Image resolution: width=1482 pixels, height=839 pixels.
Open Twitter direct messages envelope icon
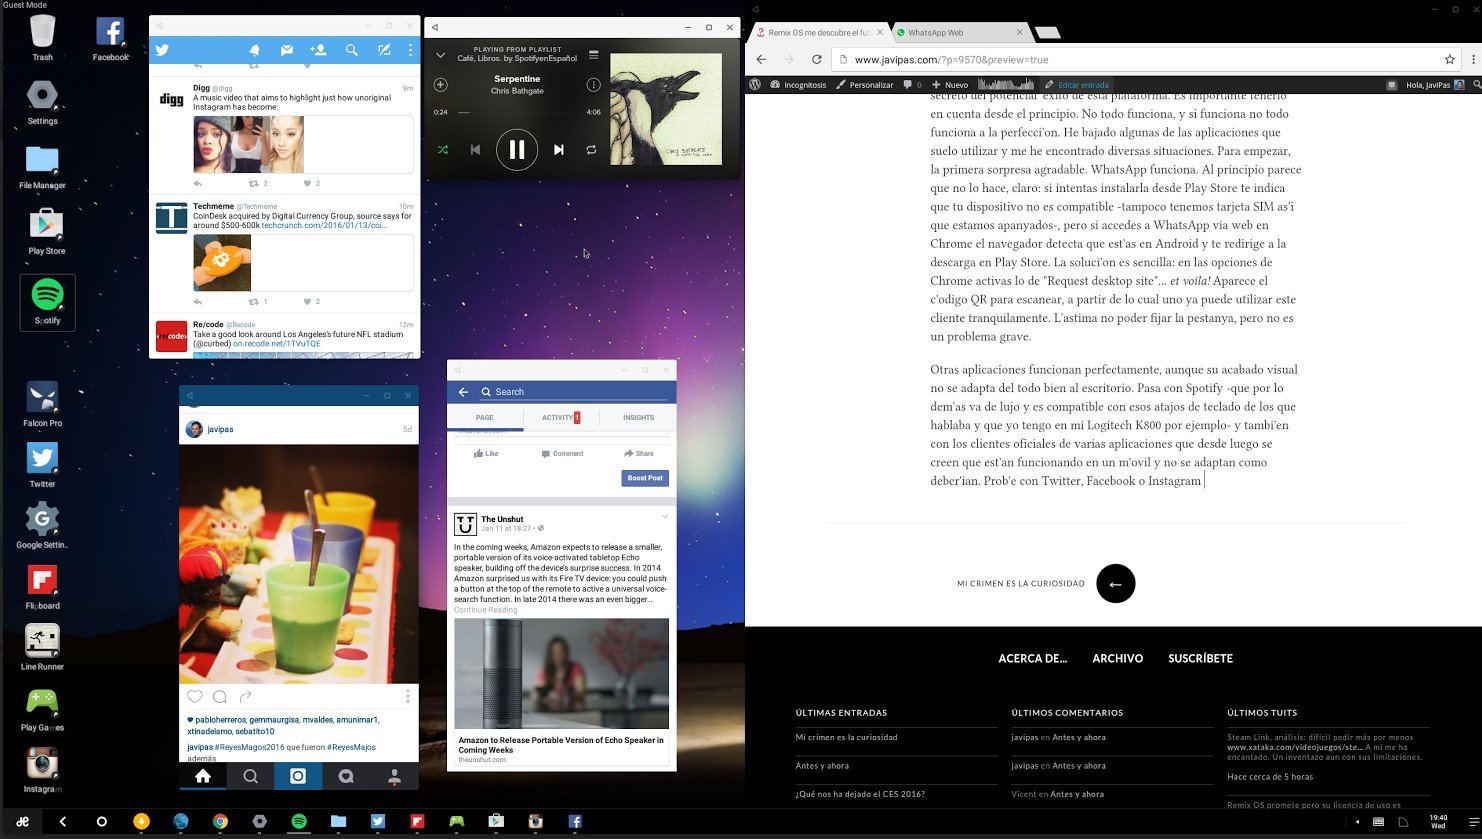click(286, 50)
